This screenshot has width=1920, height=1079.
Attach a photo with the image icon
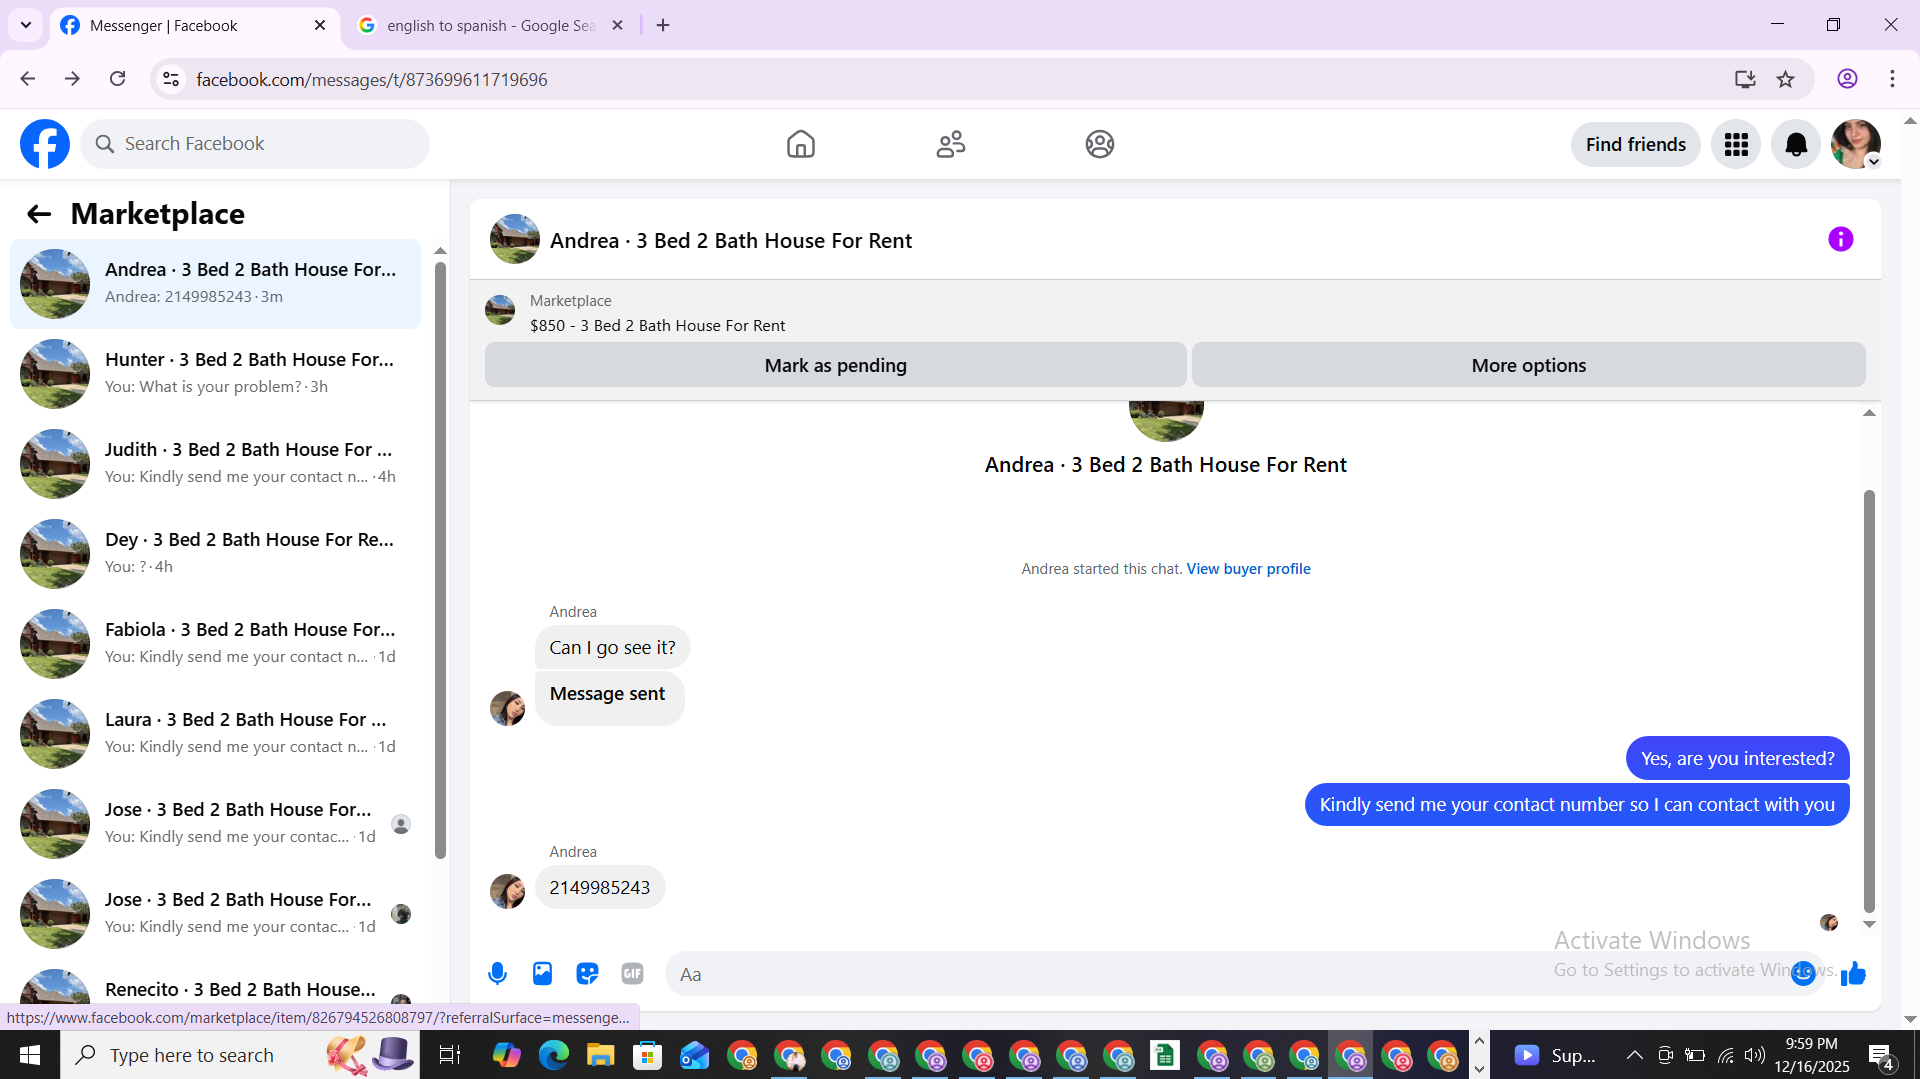point(542,973)
